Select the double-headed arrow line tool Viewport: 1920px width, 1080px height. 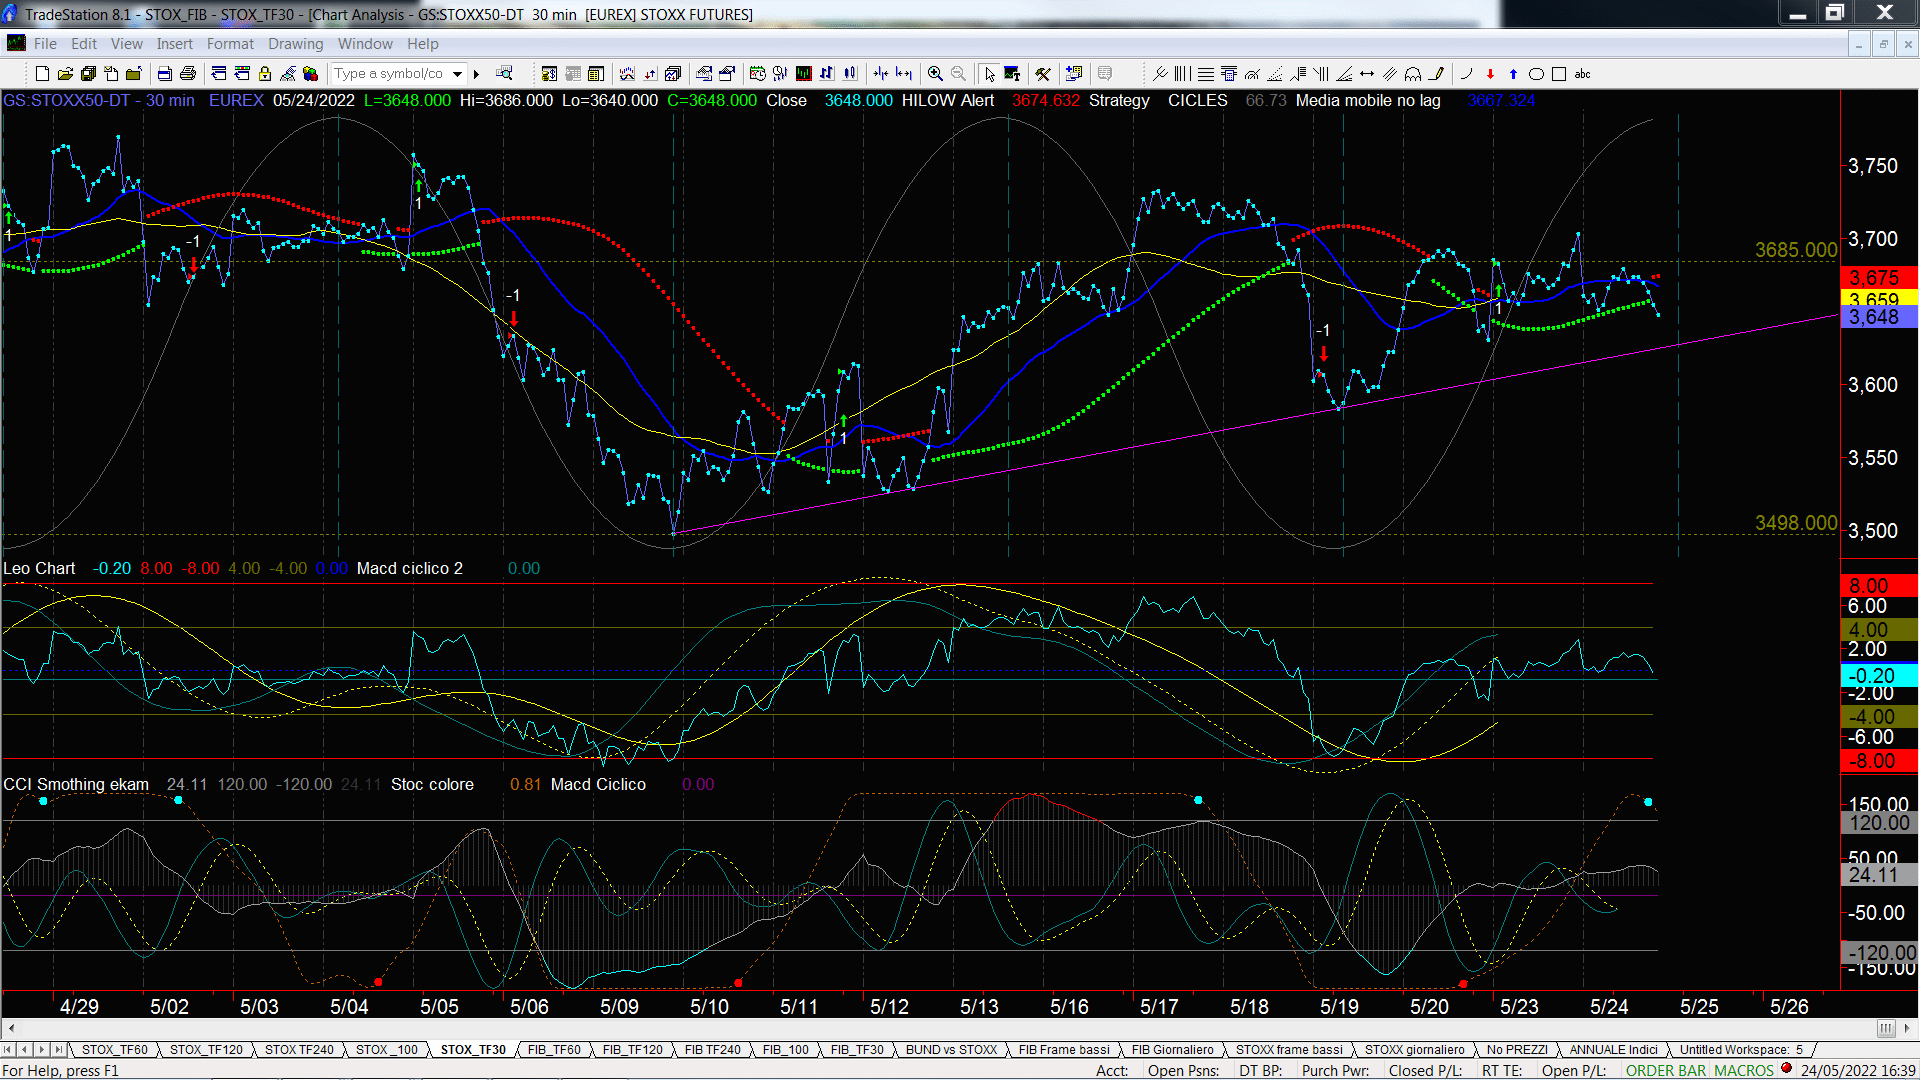1367,74
